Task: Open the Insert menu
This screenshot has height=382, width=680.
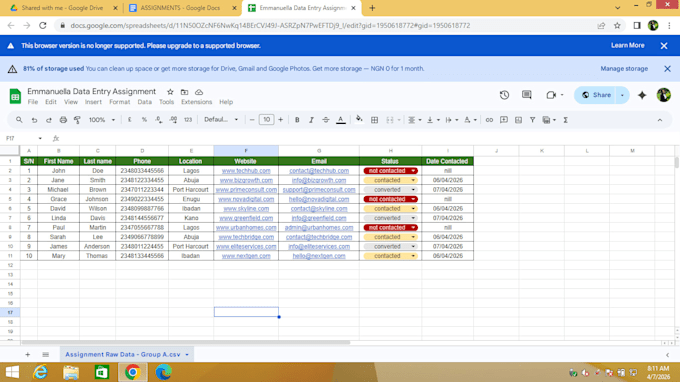Action: point(93,102)
